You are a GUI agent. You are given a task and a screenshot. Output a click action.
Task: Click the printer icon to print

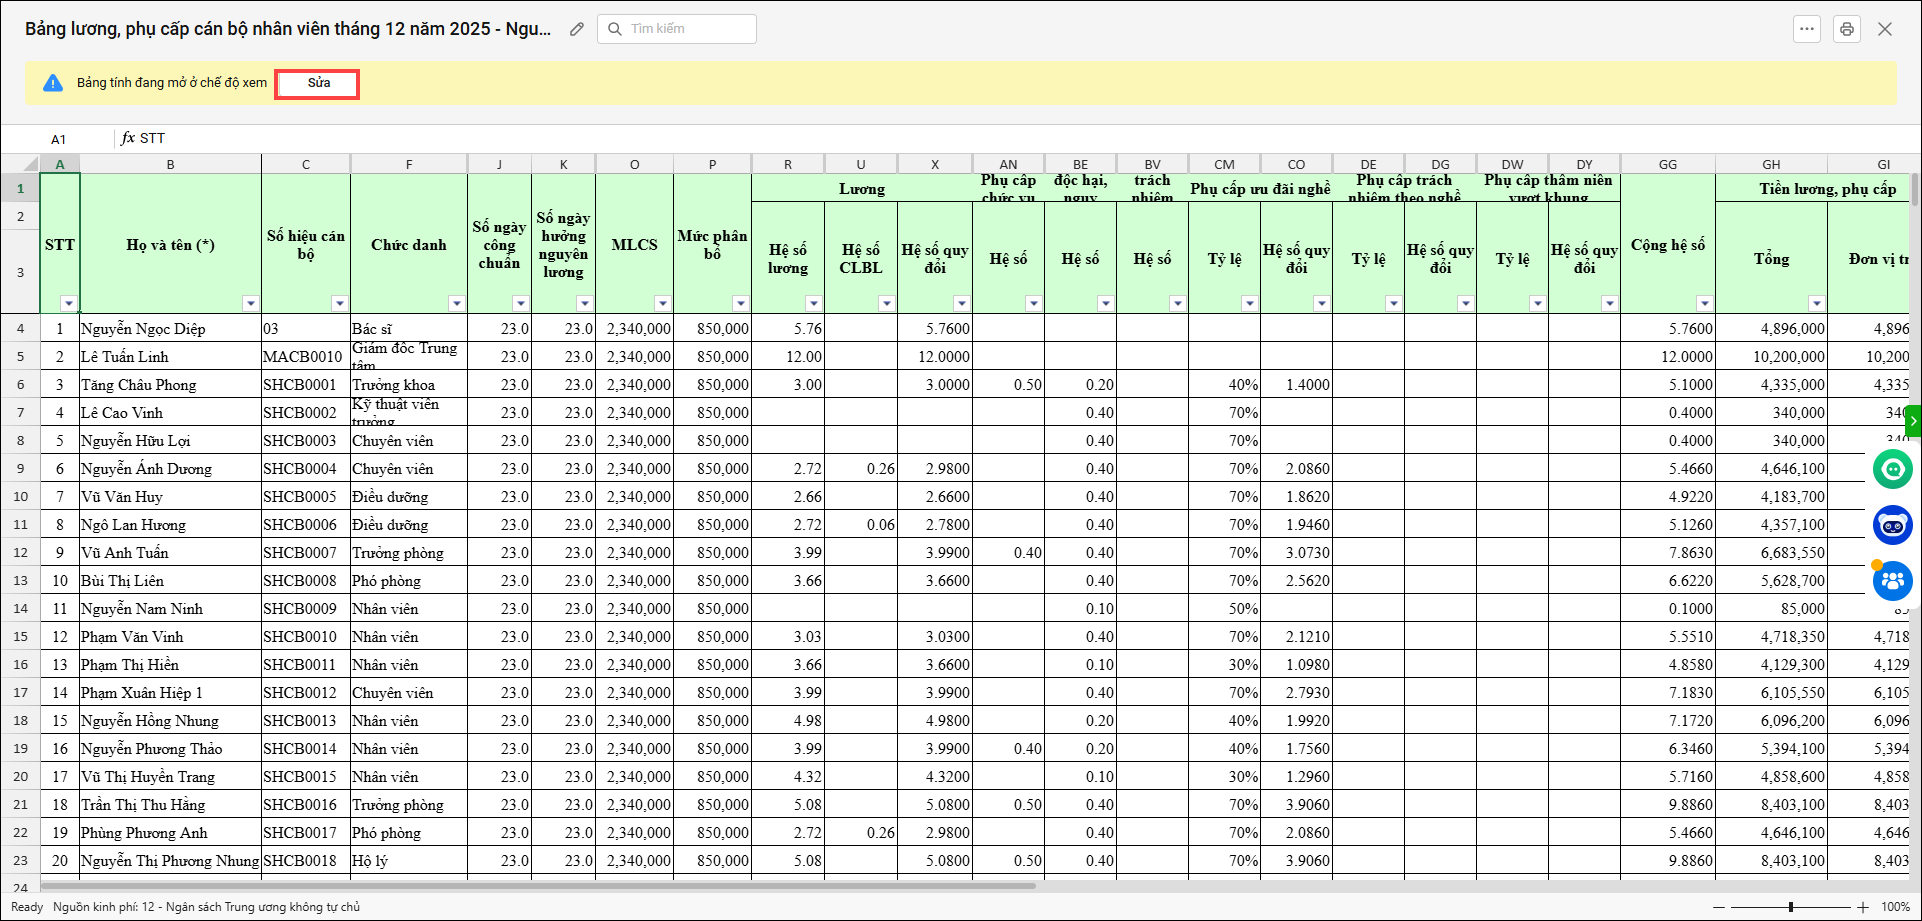click(x=1846, y=29)
